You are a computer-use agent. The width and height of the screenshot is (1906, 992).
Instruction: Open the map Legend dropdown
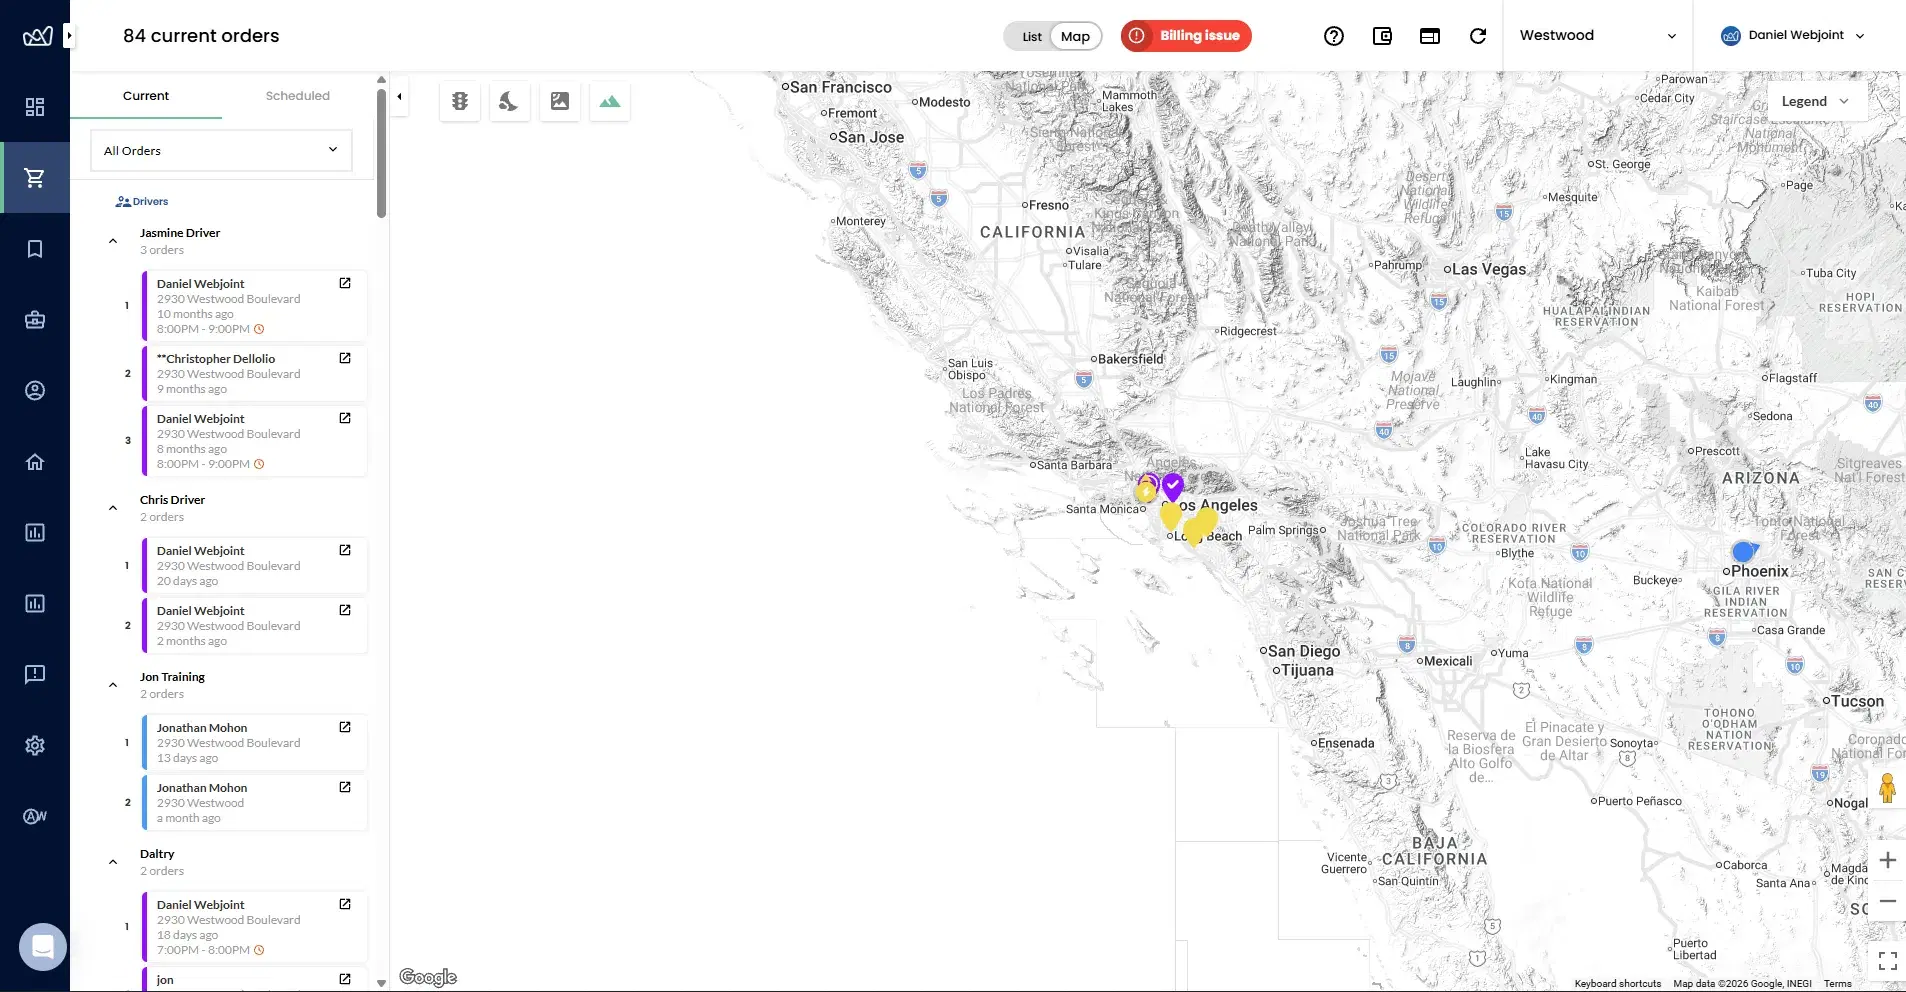(x=1816, y=100)
